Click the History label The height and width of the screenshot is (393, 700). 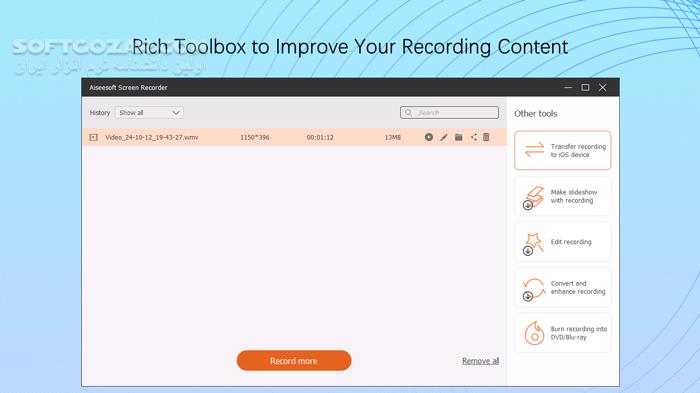click(x=100, y=113)
